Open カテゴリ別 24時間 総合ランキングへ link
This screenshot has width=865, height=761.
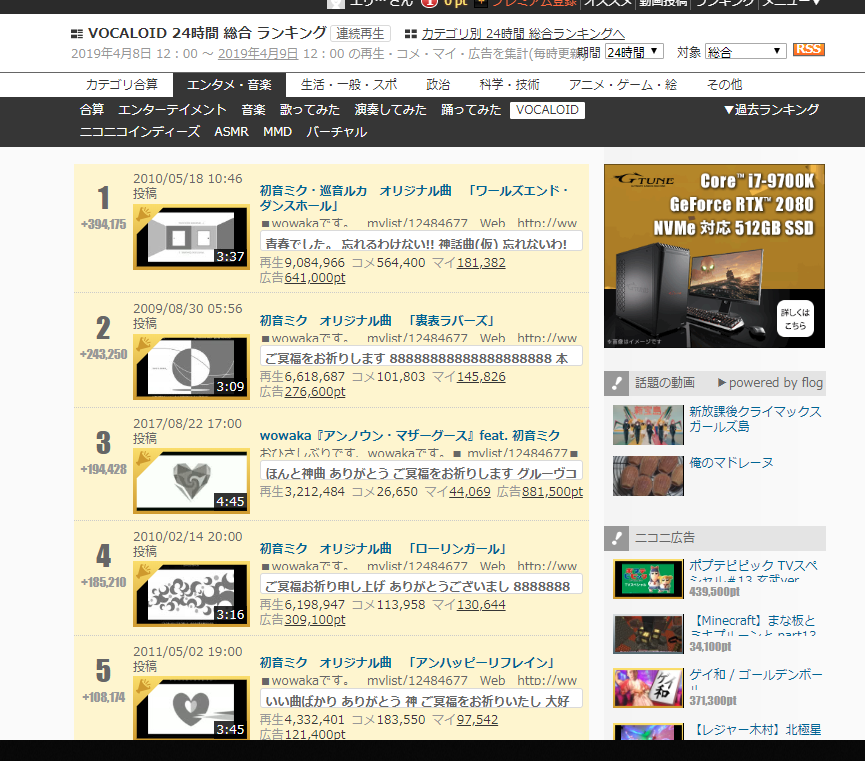pyautogui.click(x=523, y=34)
